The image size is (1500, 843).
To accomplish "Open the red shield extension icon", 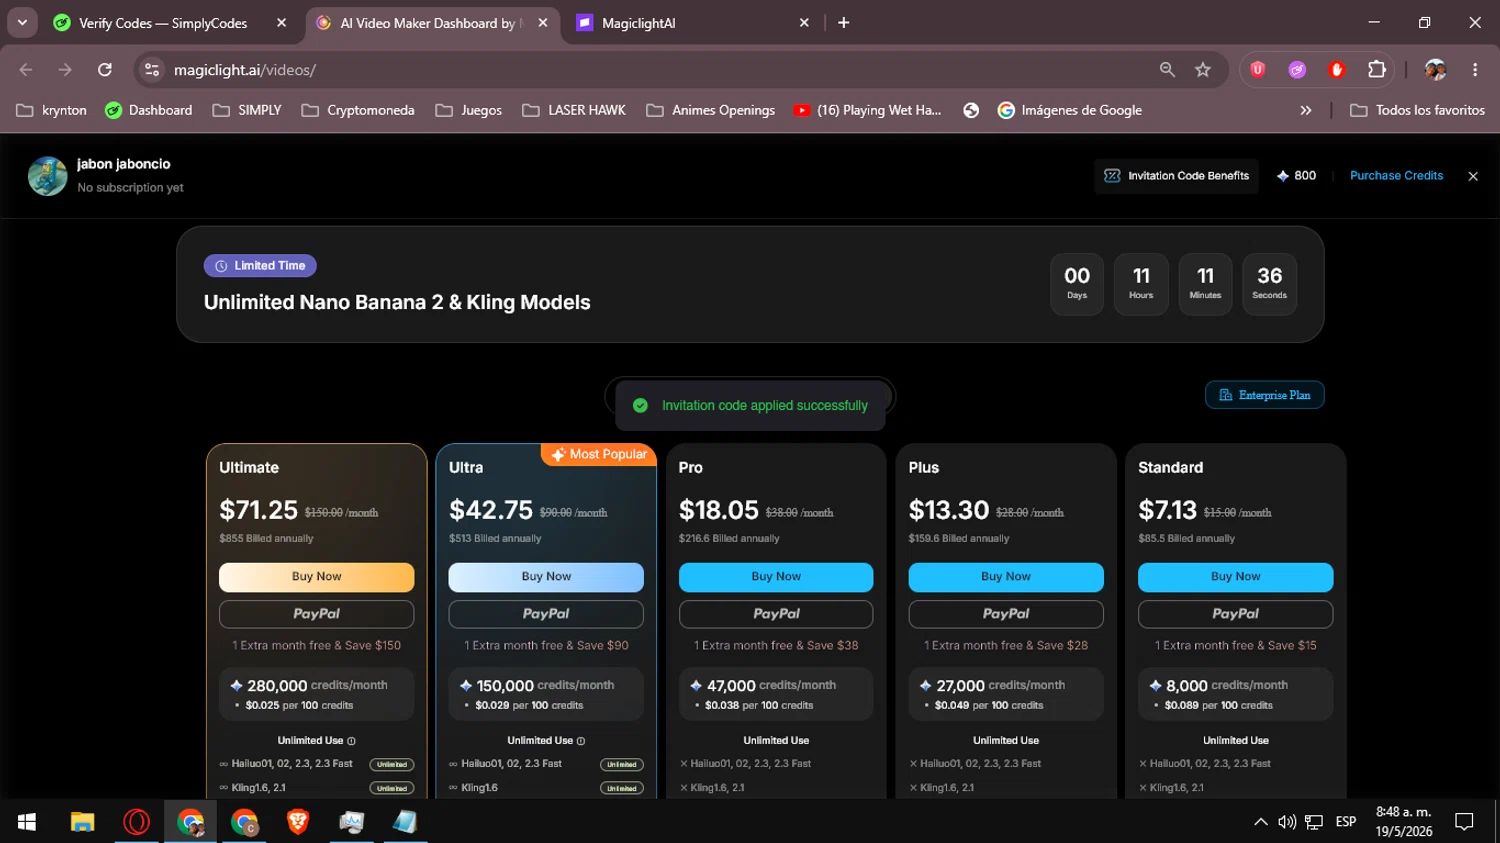I will pos(1258,70).
